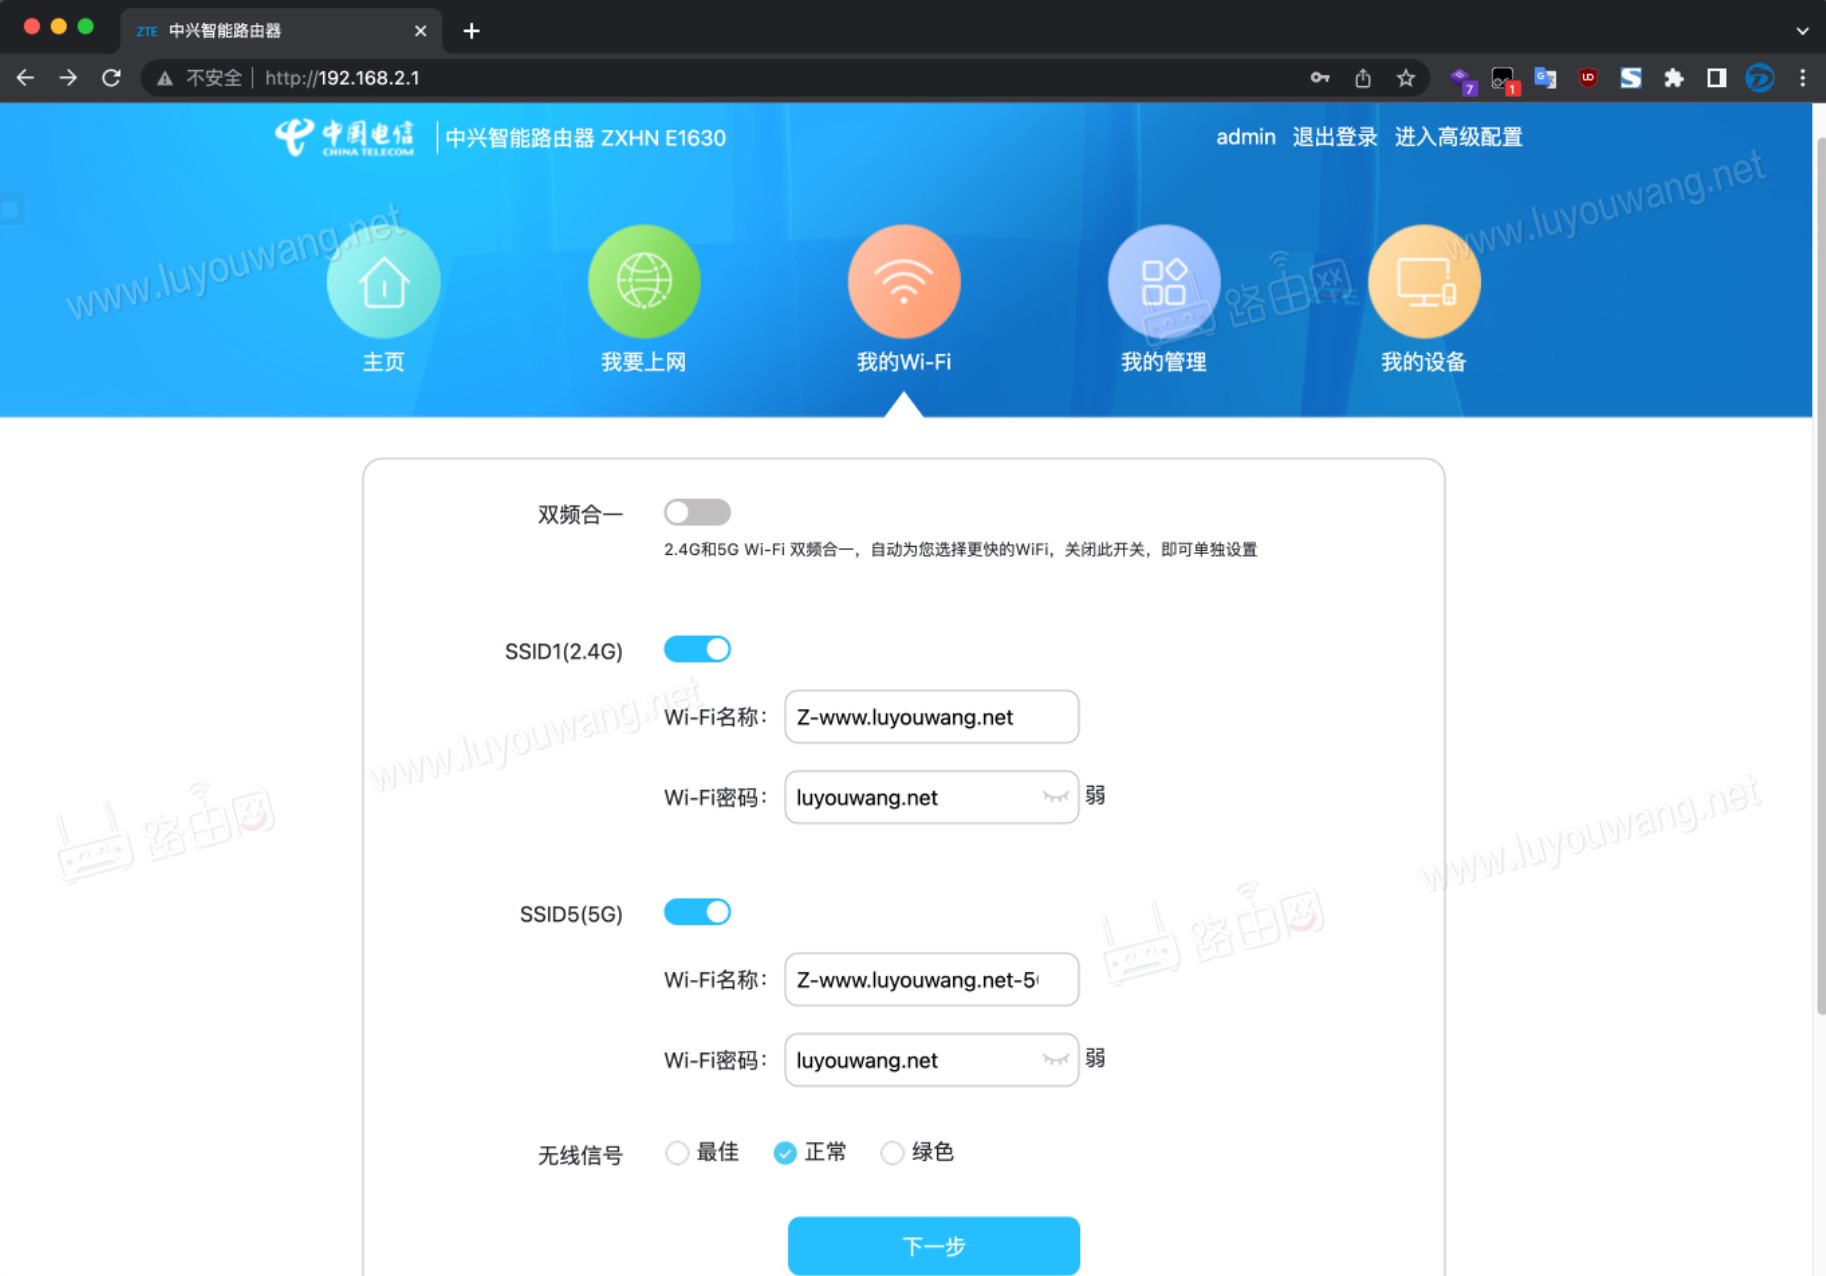Open the 我的设备 devices icon
The height and width of the screenshot is (1276, 1826).
pos(1425,283)
